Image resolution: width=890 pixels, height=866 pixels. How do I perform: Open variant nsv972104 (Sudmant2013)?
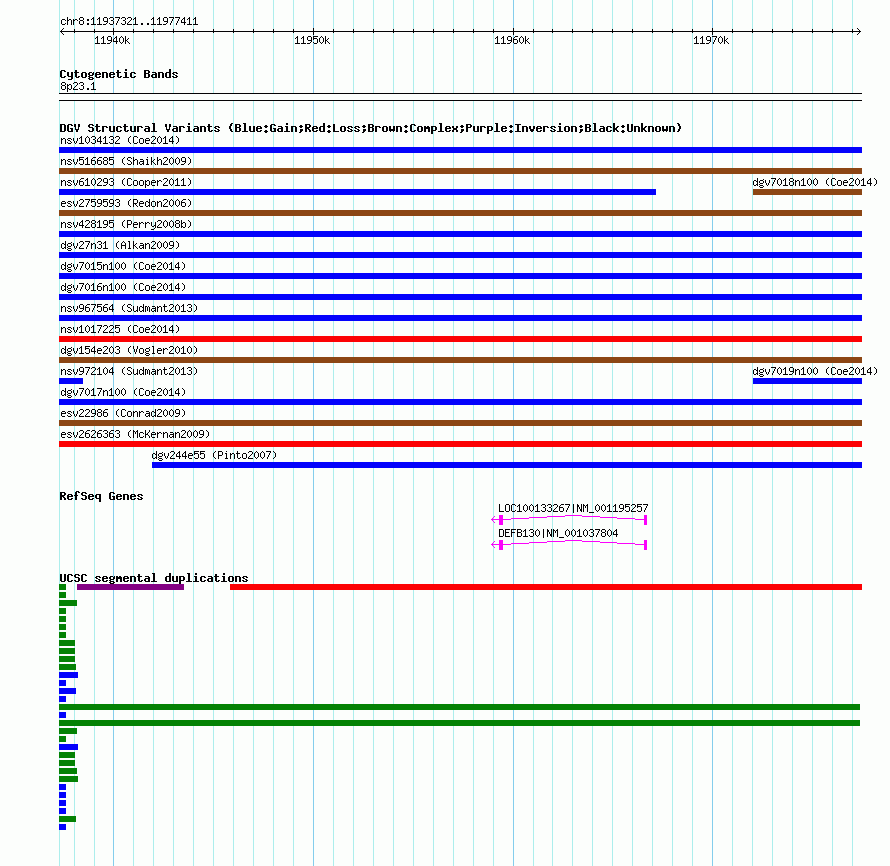pos(129,371)
